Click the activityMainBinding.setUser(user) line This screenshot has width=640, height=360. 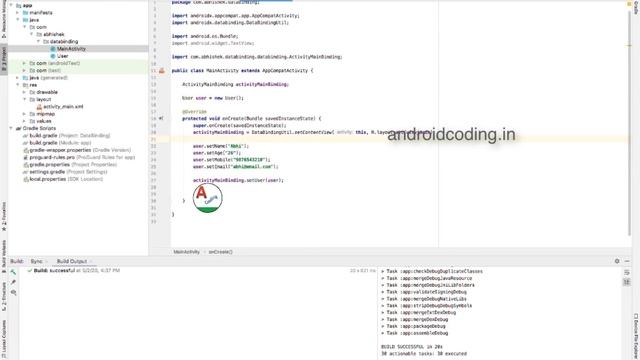238,180
